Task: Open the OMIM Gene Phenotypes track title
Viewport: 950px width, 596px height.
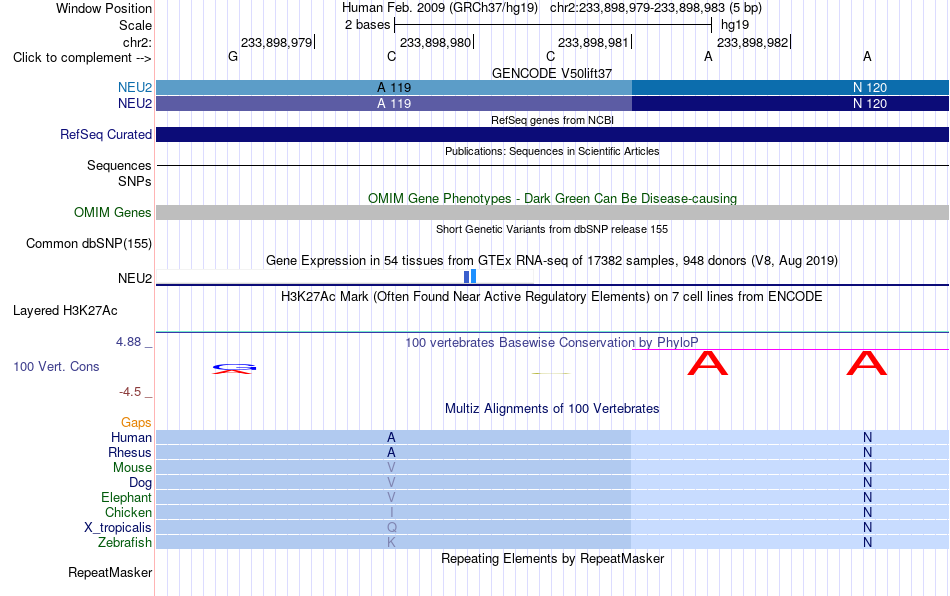Action: (552, 199)
